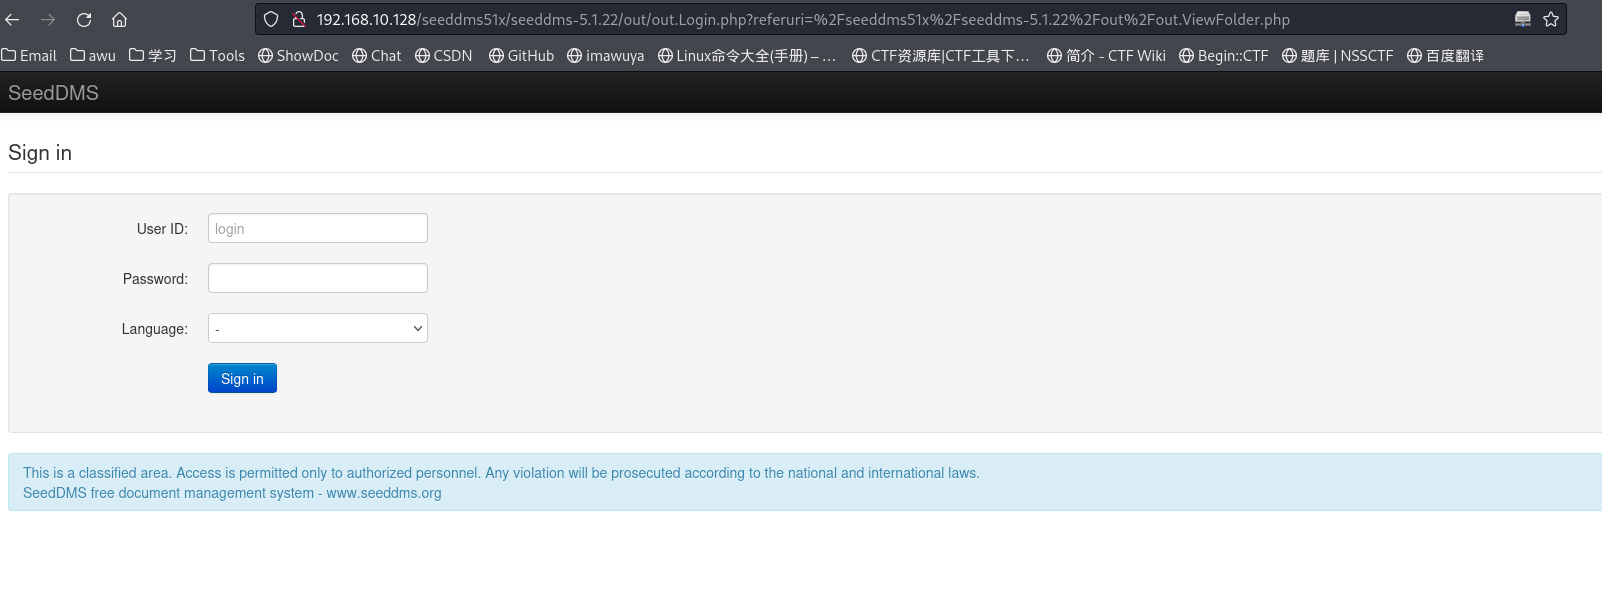Open the browser home page icon

(x=119, y=19)
